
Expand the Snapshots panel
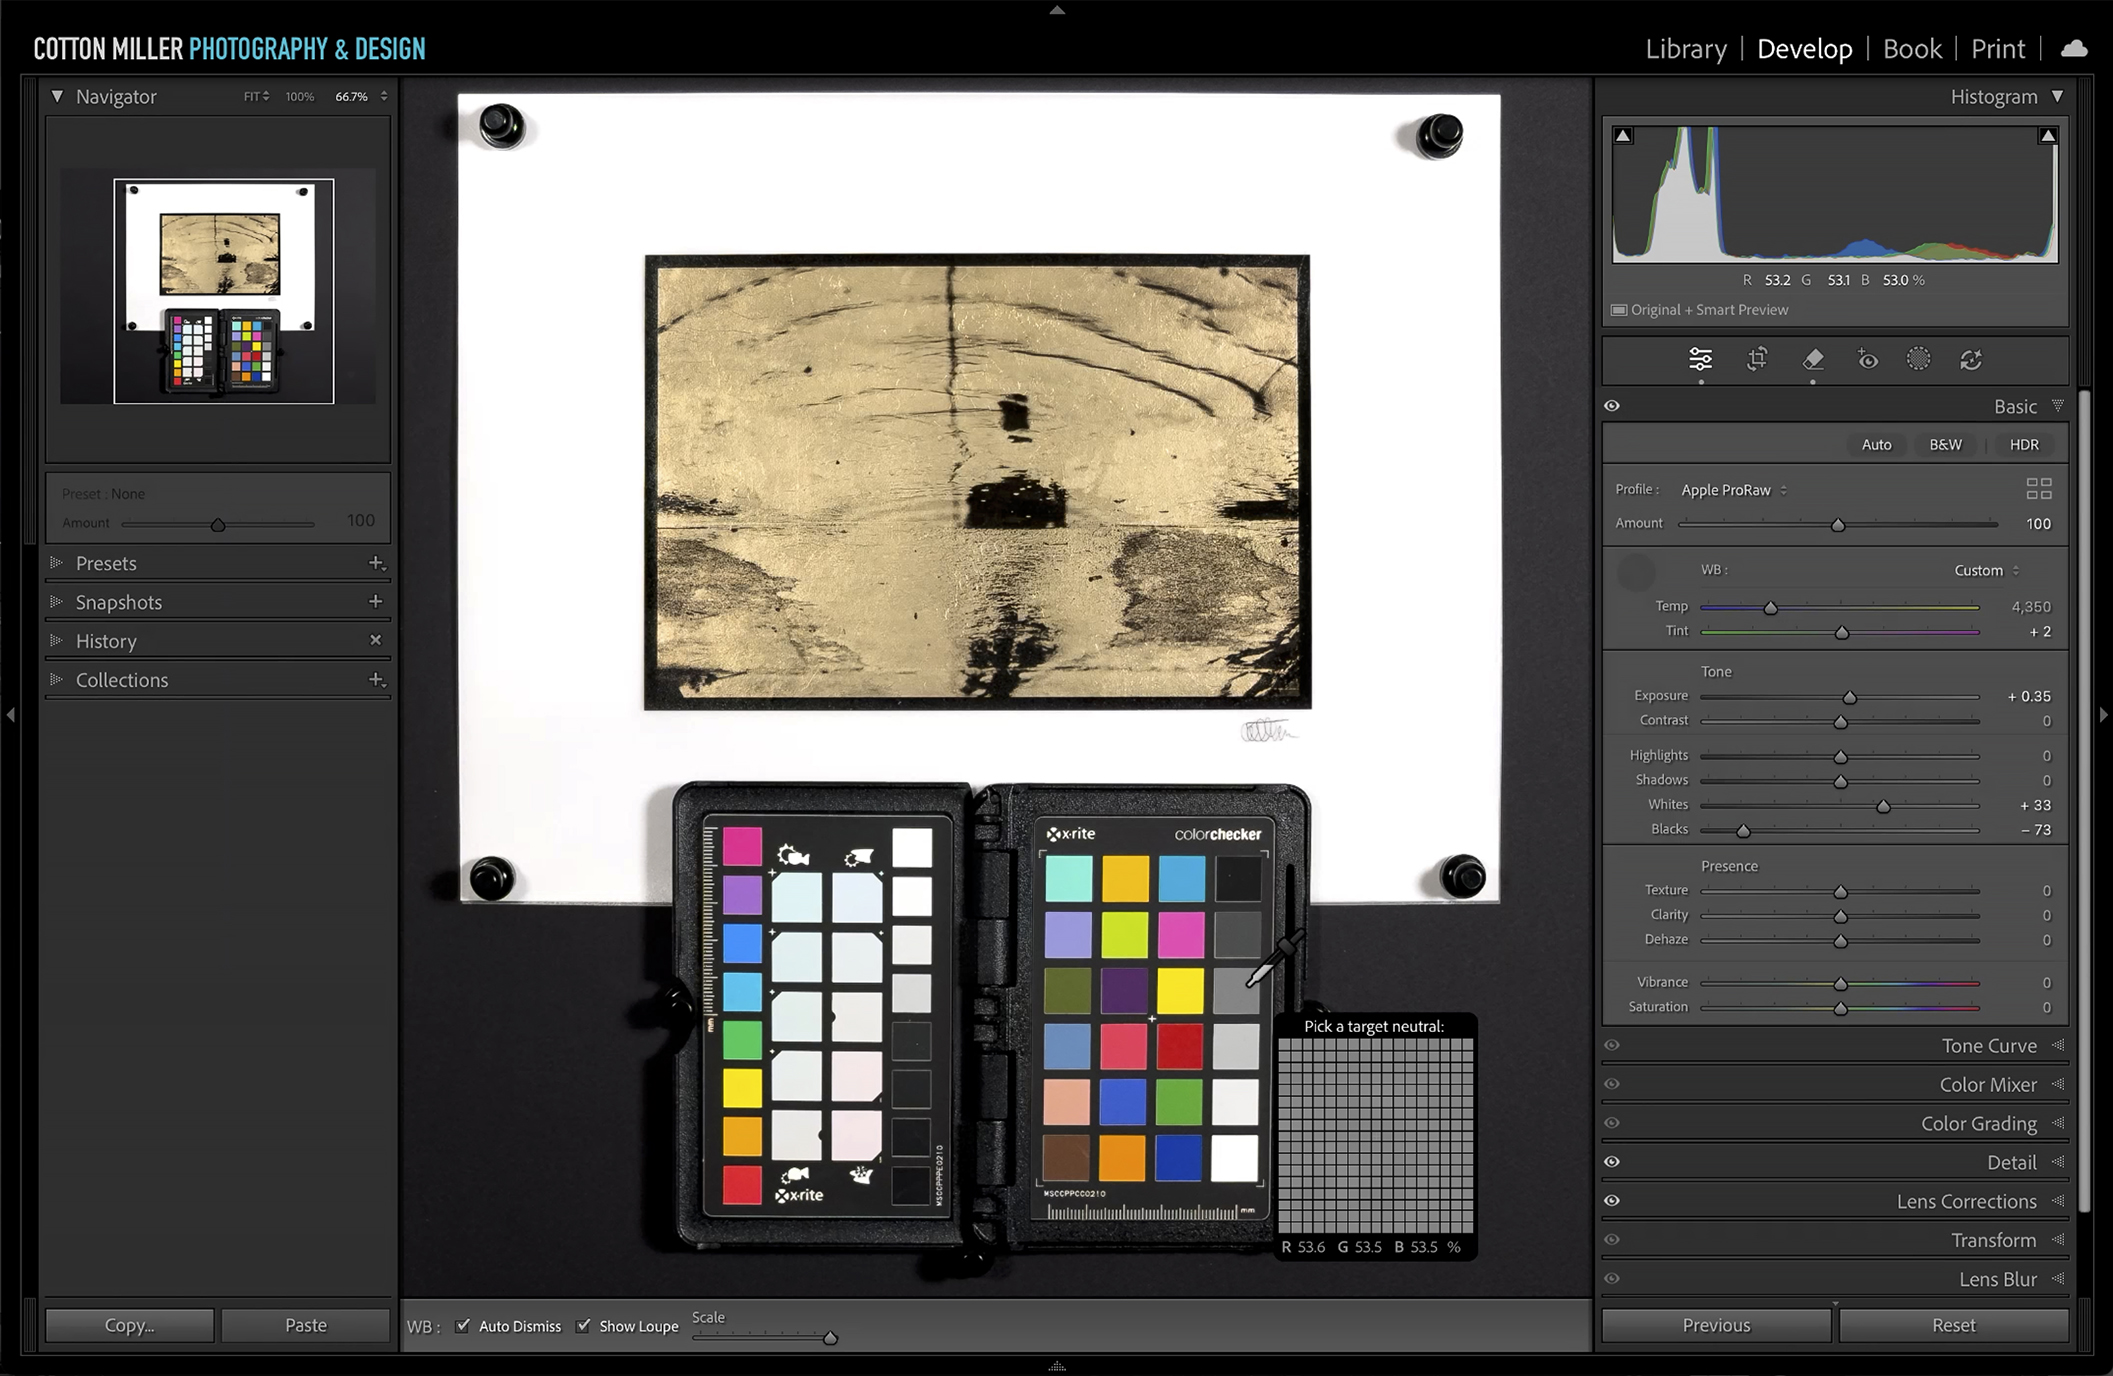[x=118, y=602]
